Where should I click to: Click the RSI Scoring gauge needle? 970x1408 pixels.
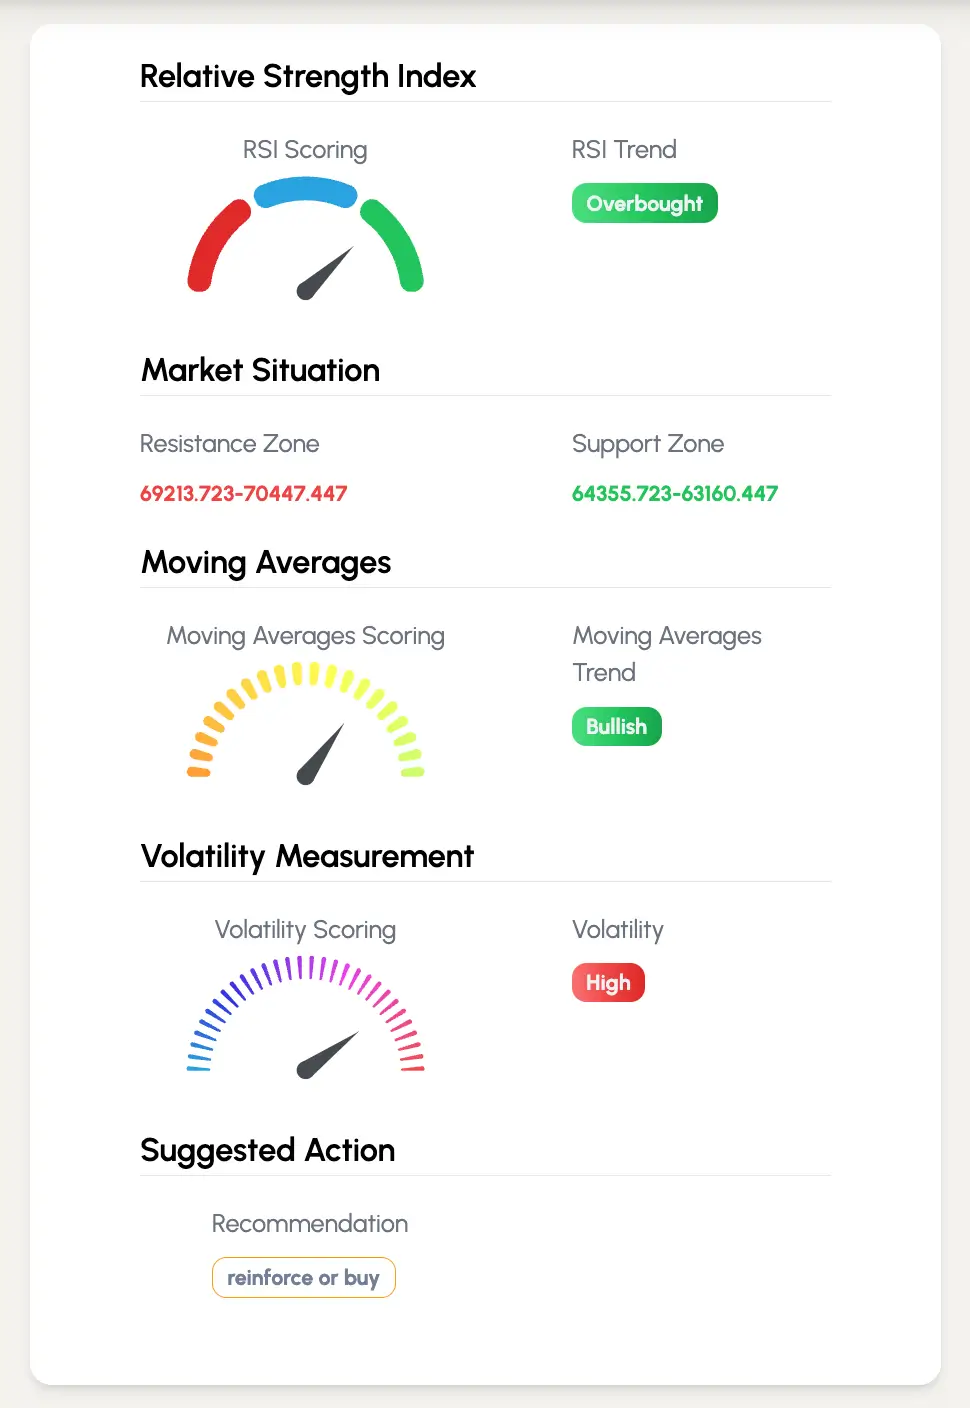coord(325,274)
